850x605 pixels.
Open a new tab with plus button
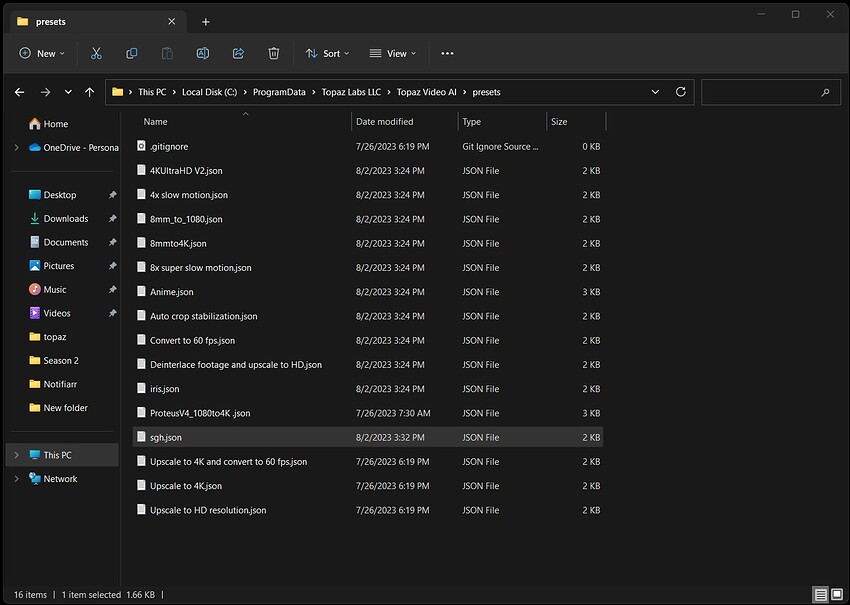206,21
